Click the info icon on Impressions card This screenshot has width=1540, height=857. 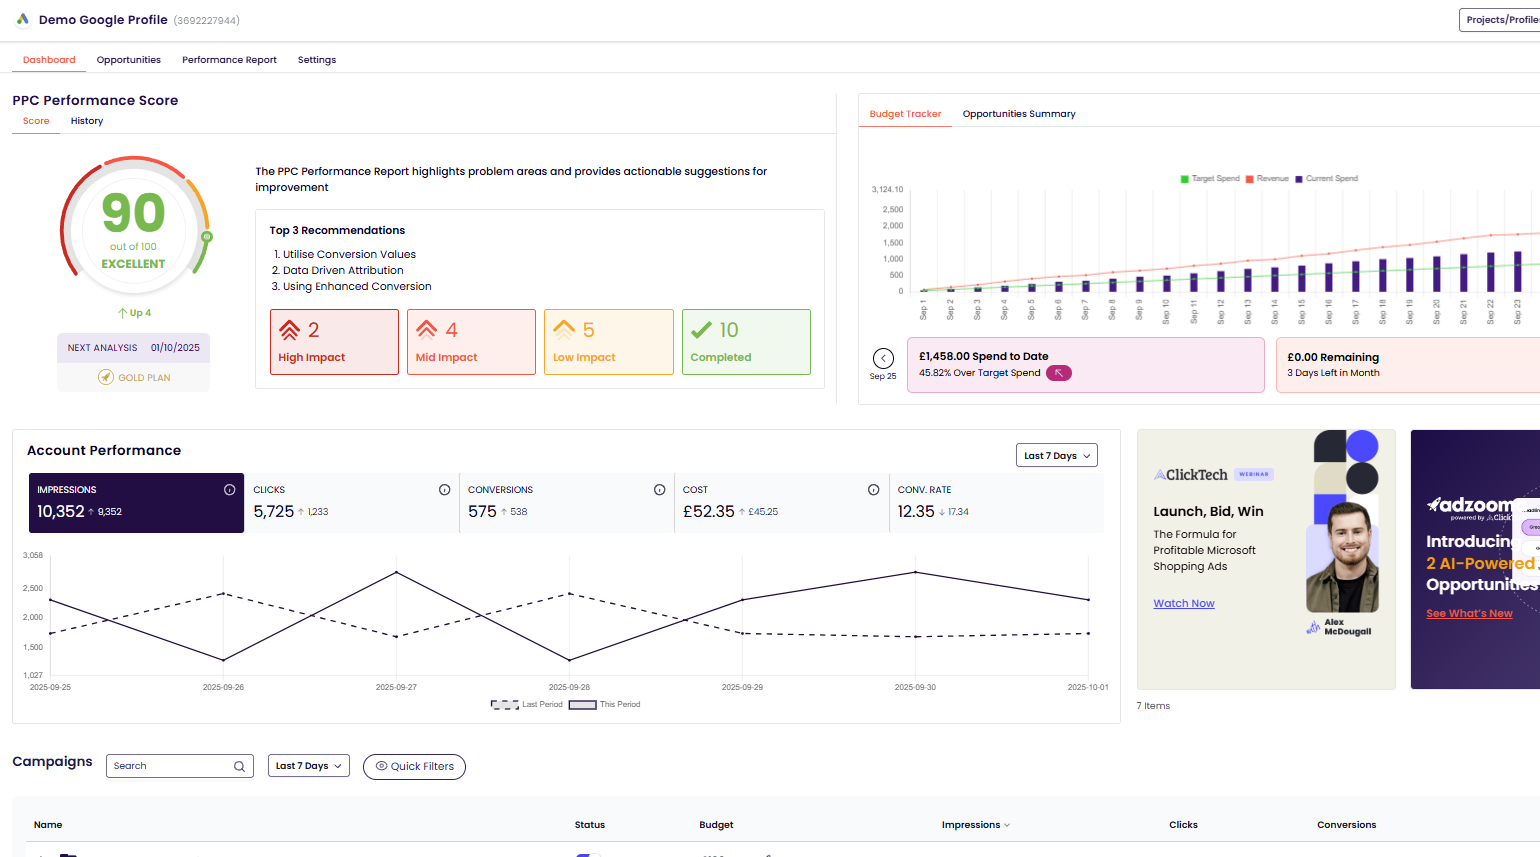tap(229, 490)
